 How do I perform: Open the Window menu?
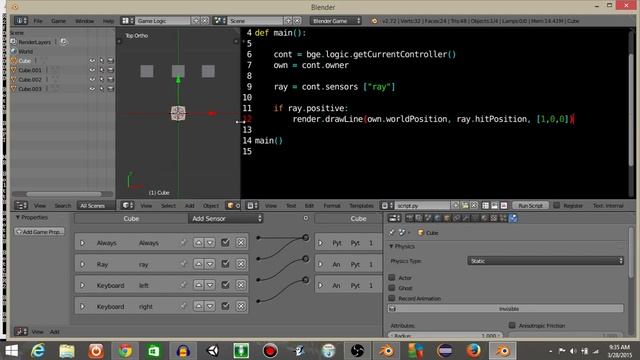tap(84, 21)
